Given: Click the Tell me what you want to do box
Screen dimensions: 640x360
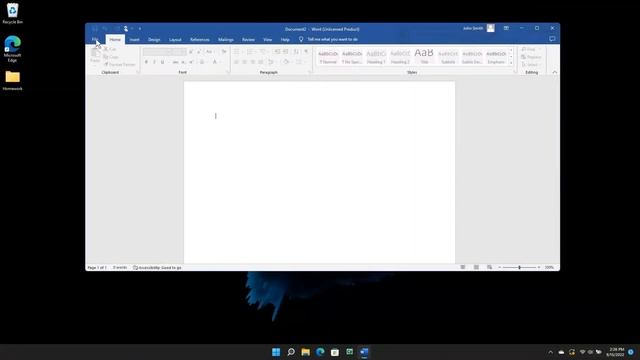Looking at the screenshot, I should pyautogui.click(x=329, y=39).
